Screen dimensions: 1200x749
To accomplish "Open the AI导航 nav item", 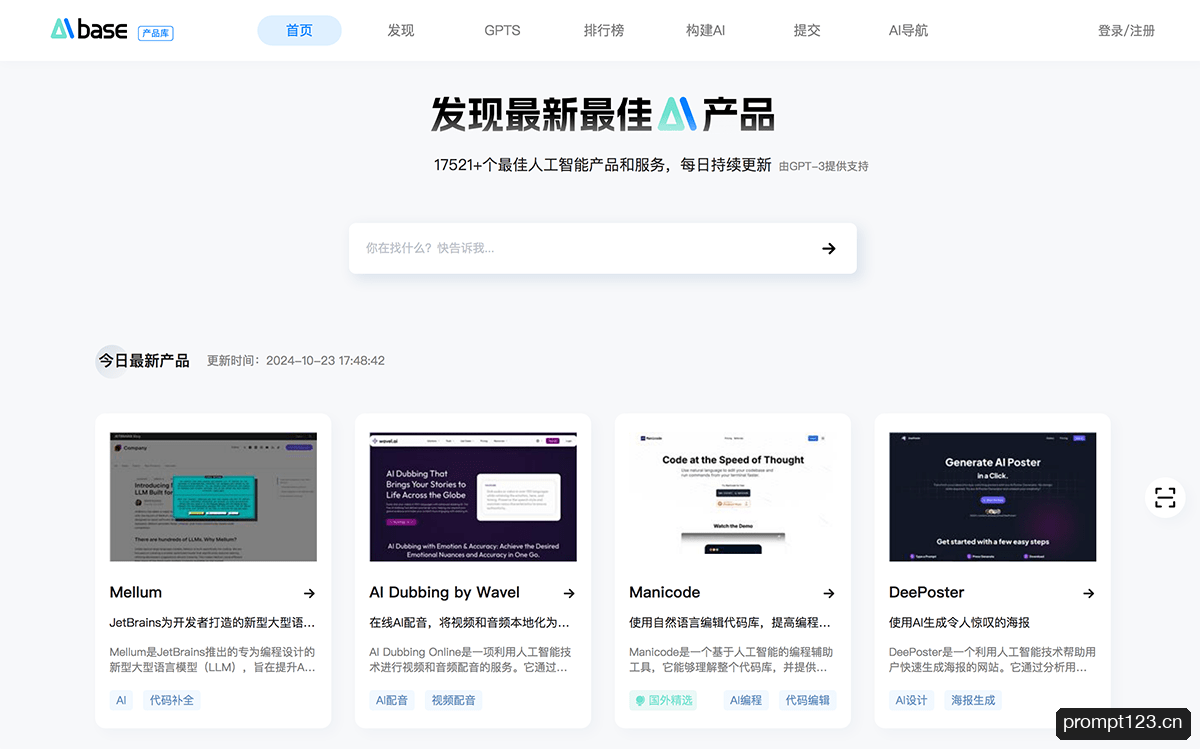I will (x=908, y=30).
